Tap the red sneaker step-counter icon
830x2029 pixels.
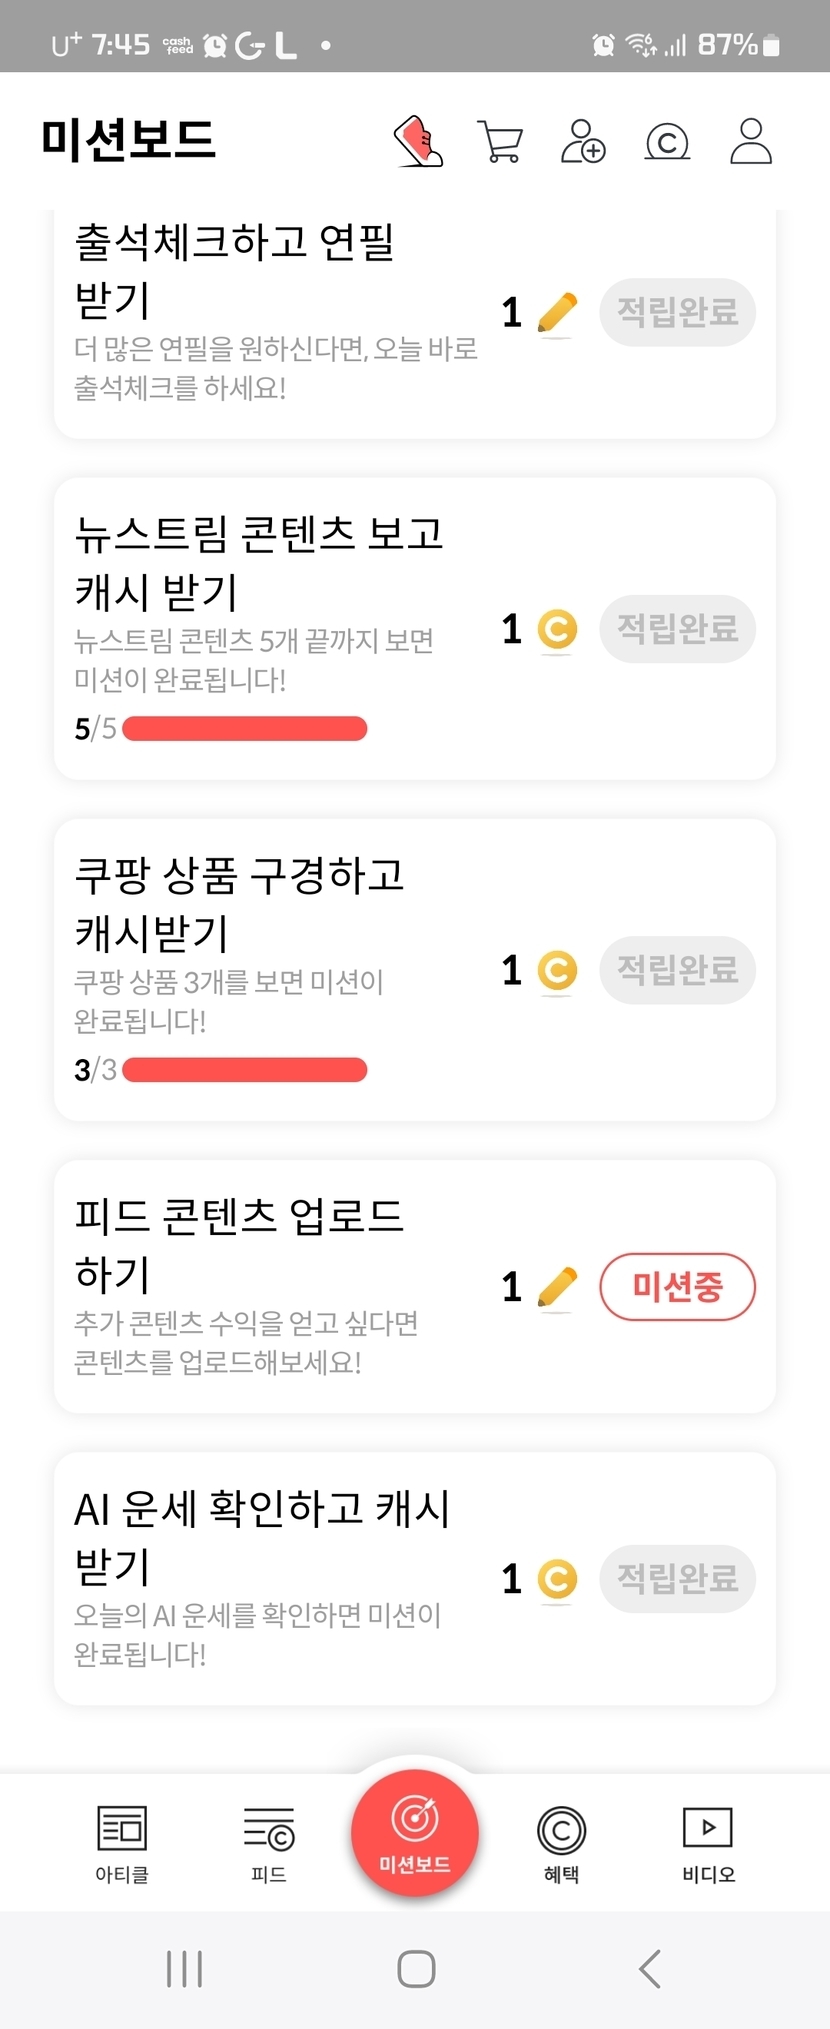419,141
